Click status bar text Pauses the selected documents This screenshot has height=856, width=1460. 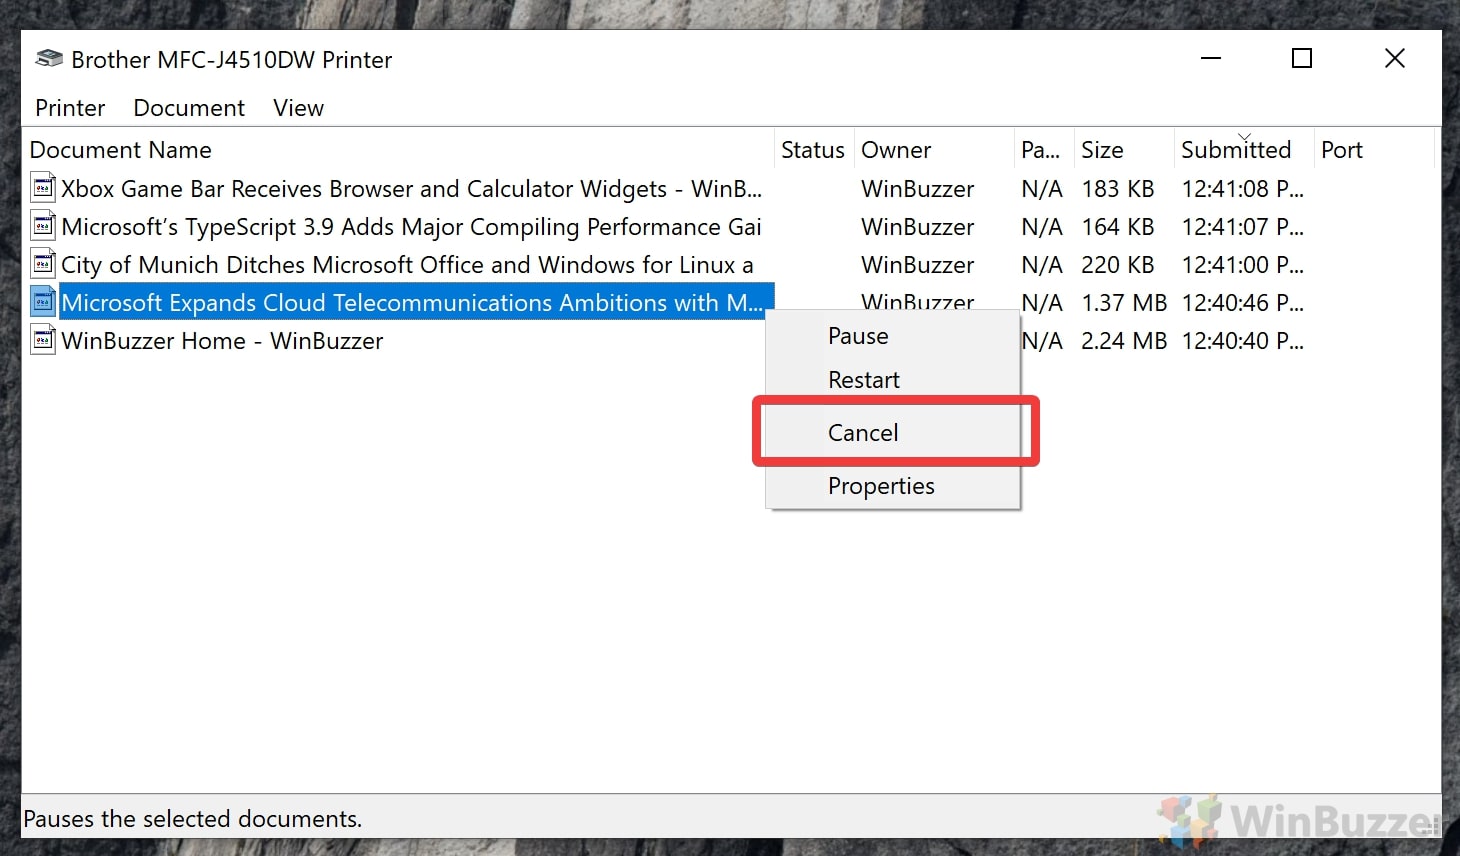pyautogui.click(x=192, y=819)
